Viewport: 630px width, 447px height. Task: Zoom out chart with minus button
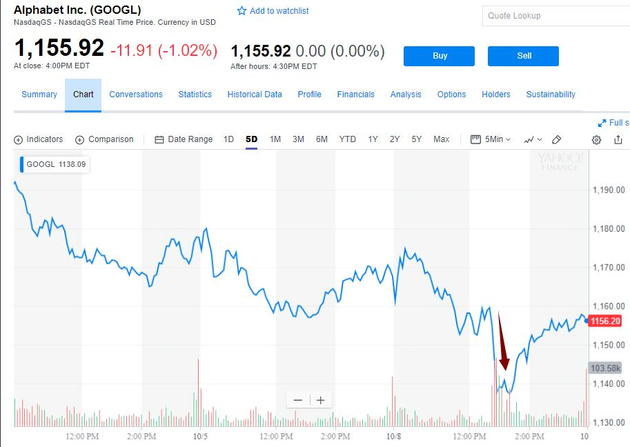(x=298, y=400)
